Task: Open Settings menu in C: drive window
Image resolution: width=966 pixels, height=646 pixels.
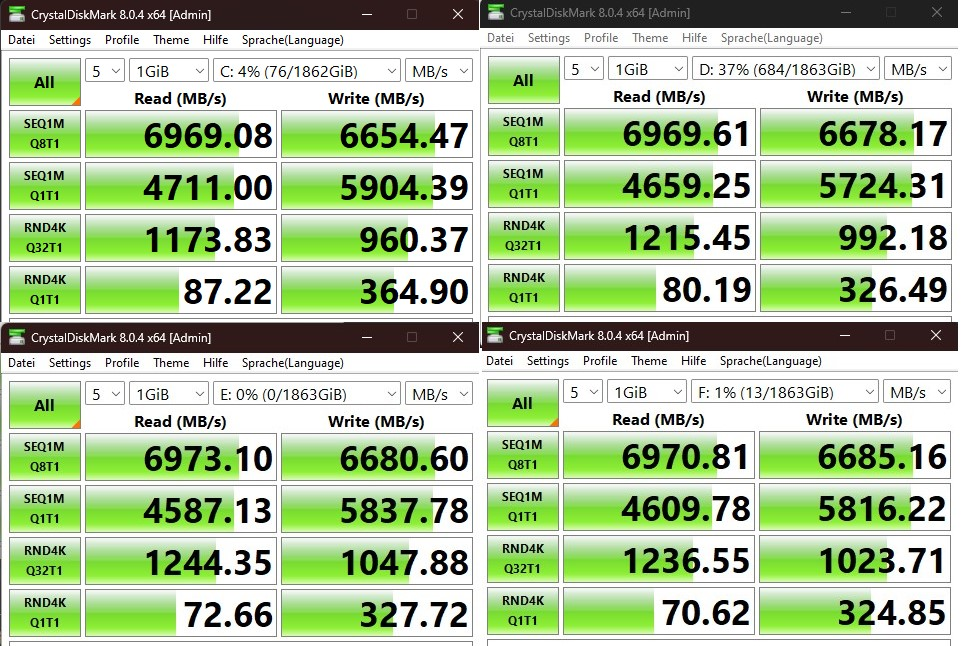Action: pyautogui.click(x=70, y=40)
